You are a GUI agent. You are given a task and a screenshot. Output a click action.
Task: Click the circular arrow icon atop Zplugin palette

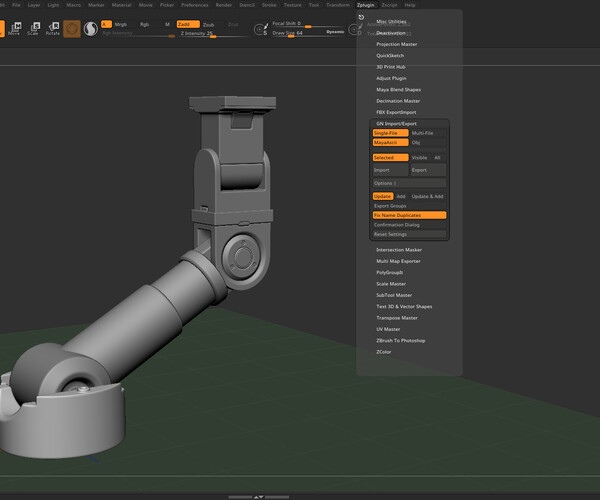pyautogui.click(x=361, y=17)
